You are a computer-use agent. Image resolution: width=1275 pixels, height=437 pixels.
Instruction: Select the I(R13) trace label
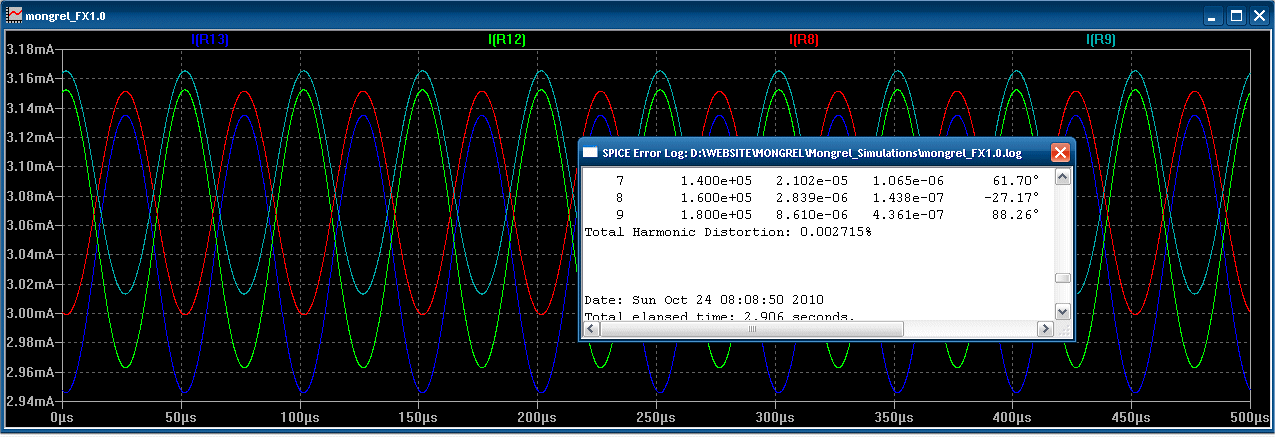tap(209, 40)
